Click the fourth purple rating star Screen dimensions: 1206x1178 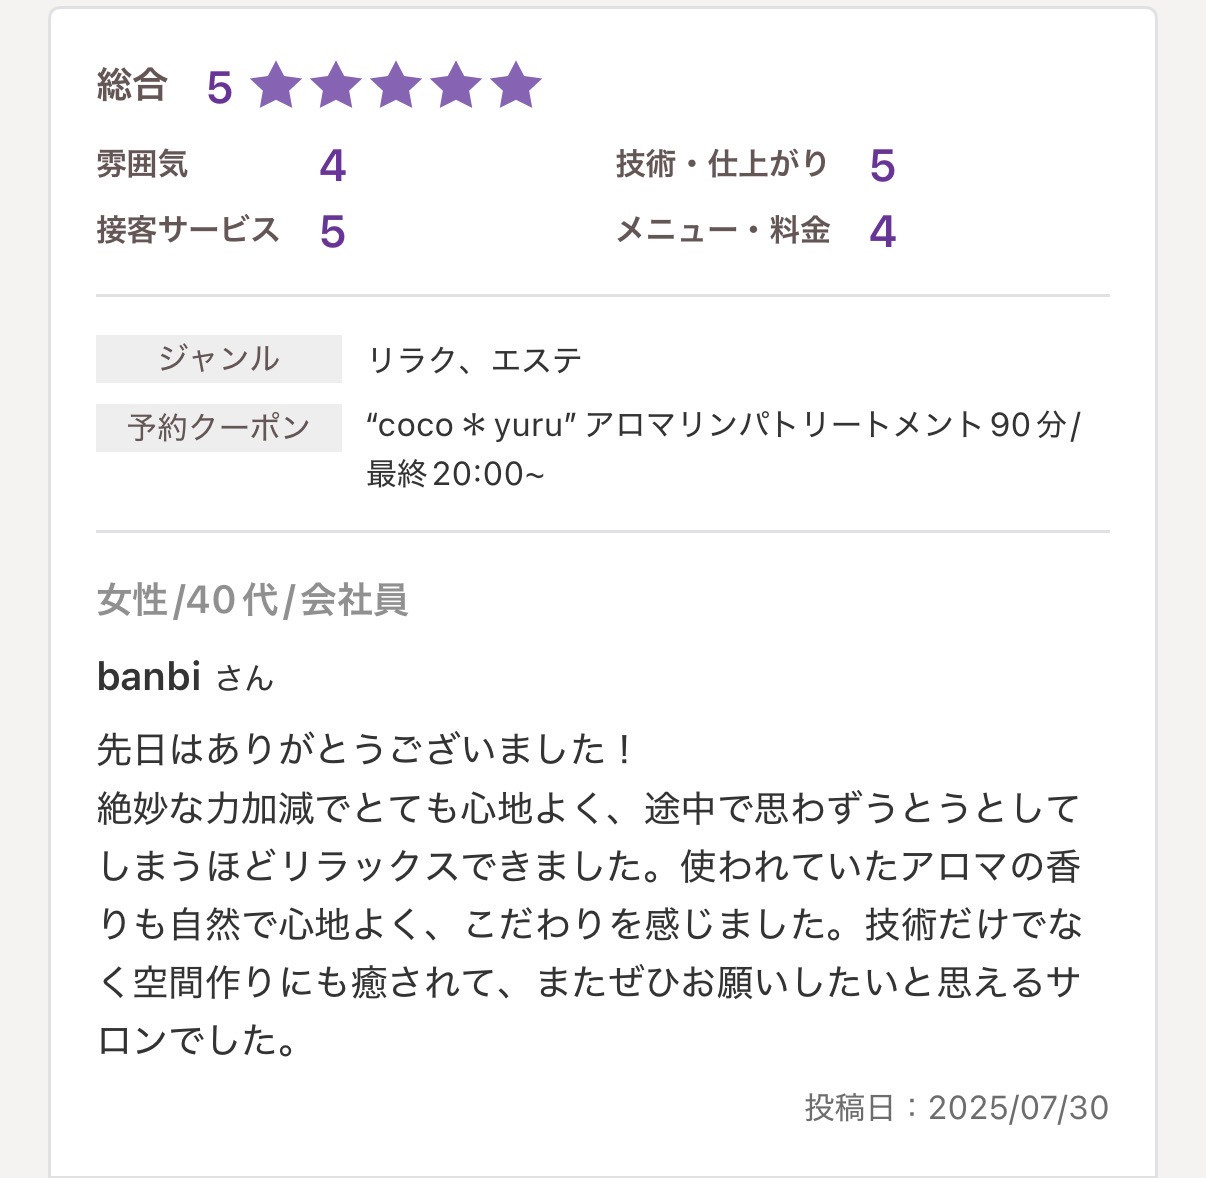(x=456, y=86)
